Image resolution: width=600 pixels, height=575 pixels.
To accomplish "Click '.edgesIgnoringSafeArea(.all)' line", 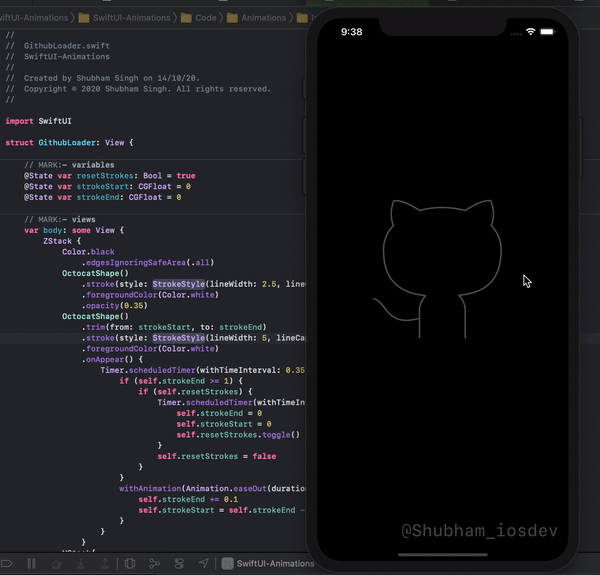I will pos(148,262).
